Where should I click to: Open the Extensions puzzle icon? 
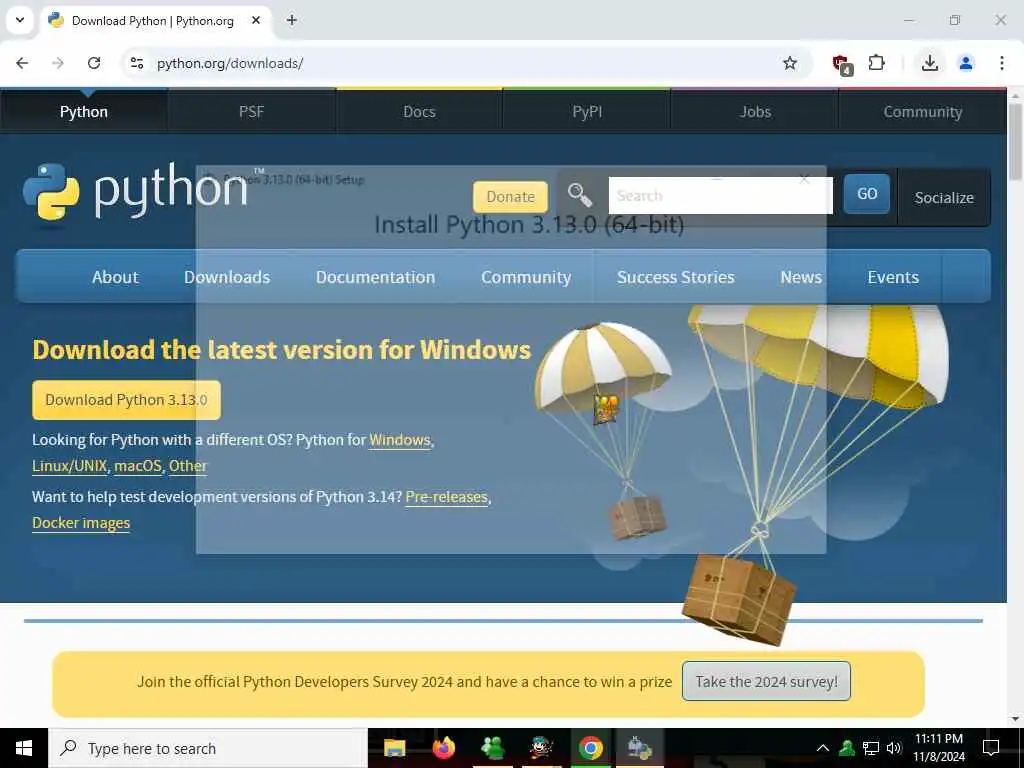(876, 63)
